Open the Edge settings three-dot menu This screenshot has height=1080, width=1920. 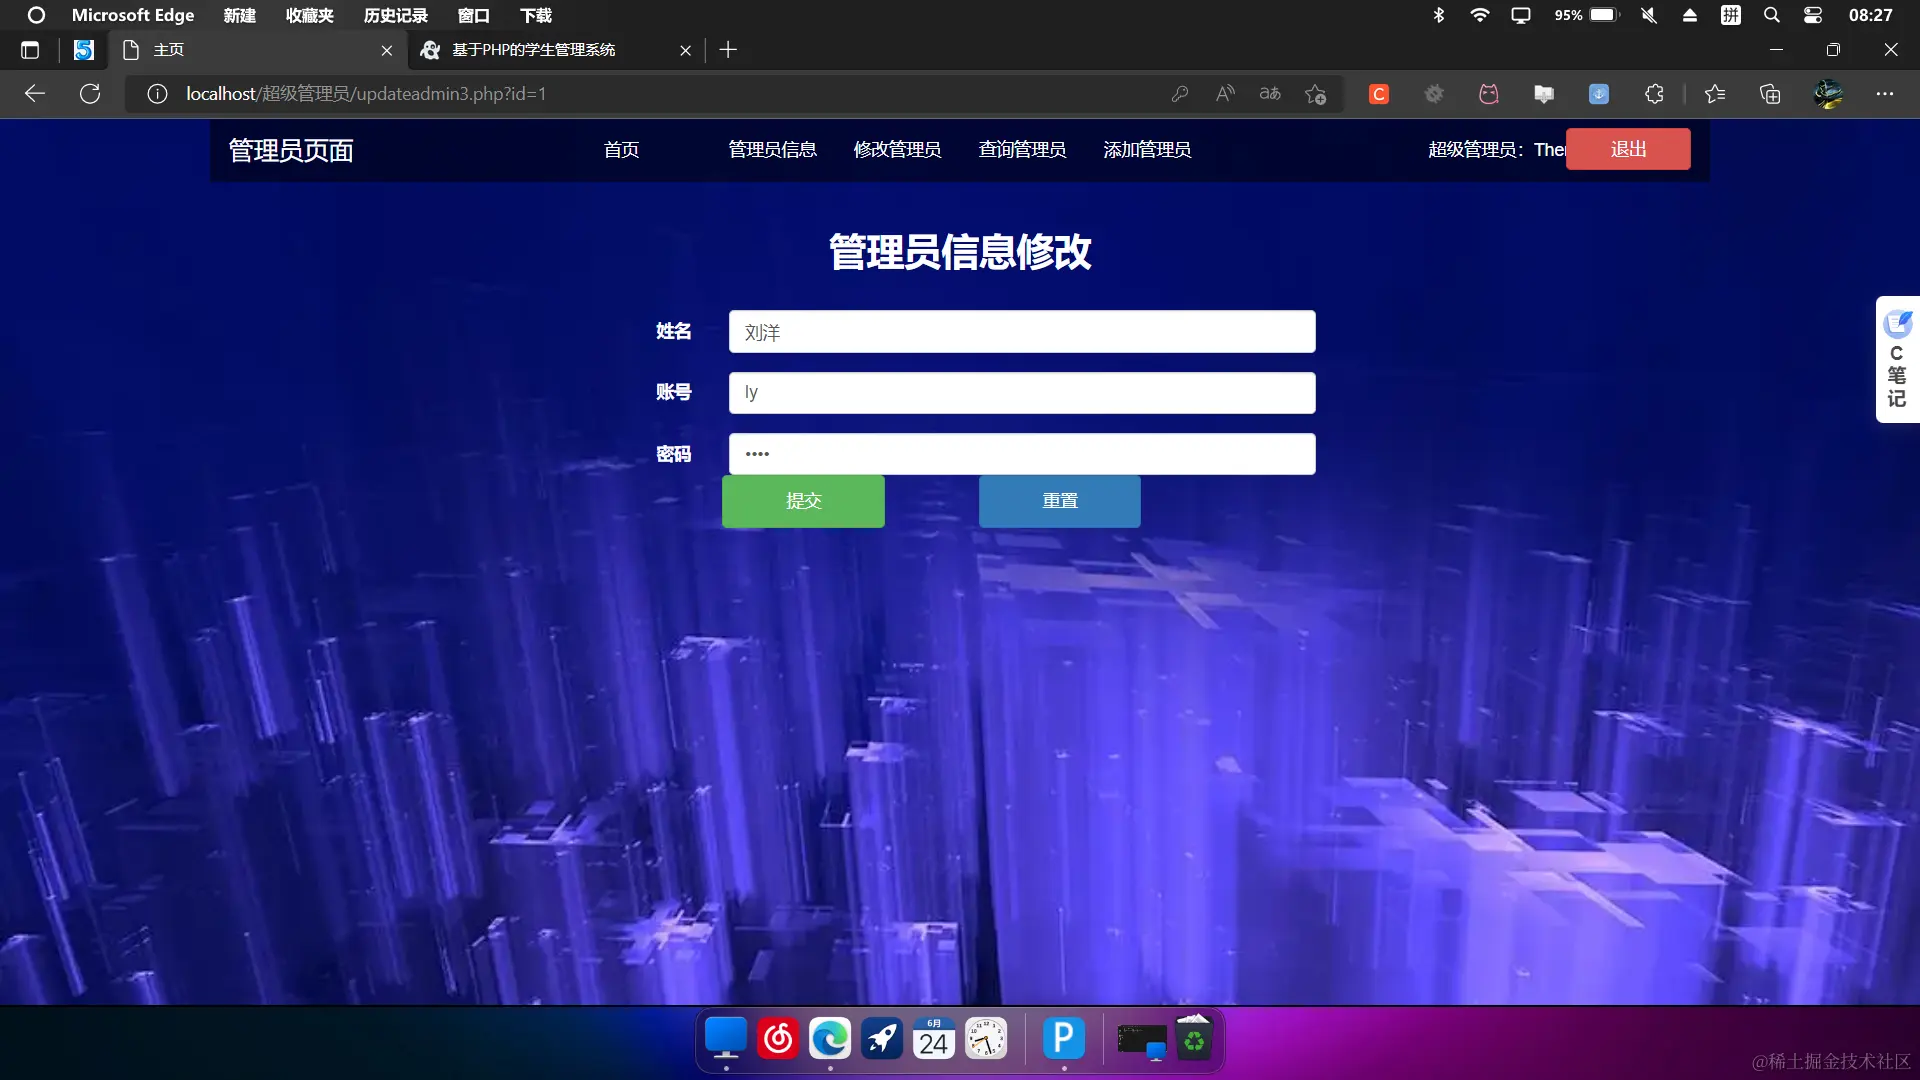(1885, 94)
